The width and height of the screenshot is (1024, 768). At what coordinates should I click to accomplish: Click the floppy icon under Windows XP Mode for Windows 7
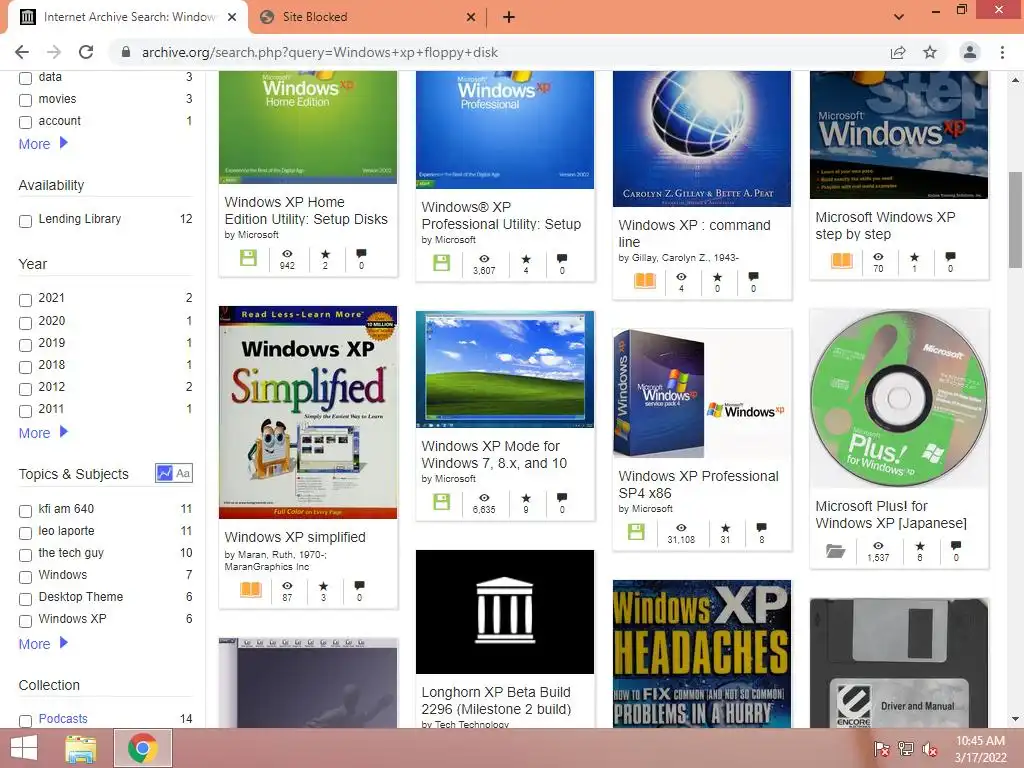(x=441, y=502)
